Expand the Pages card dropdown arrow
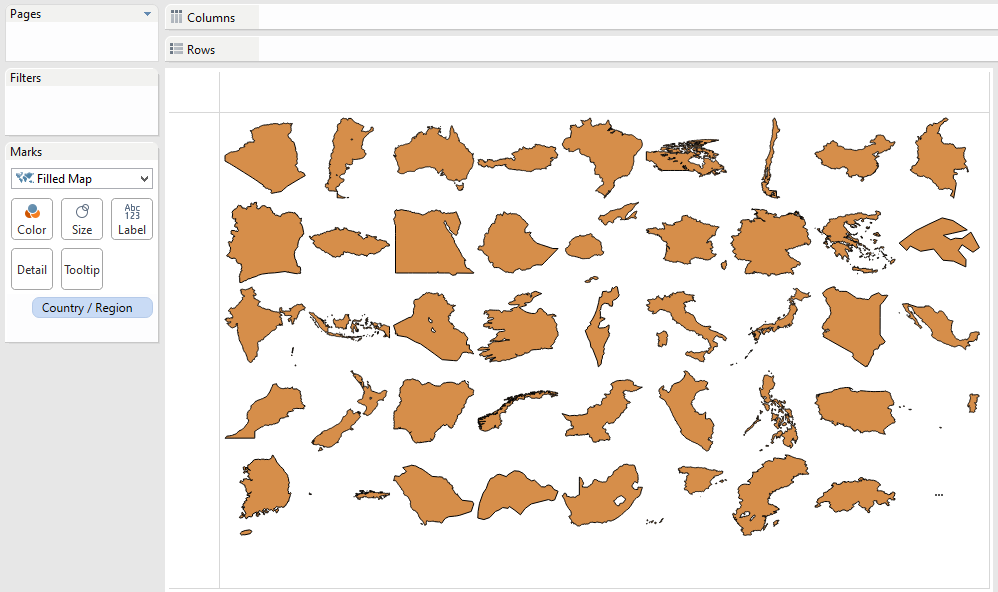This screenshot has height=592, width=998. tap(148, 14)
